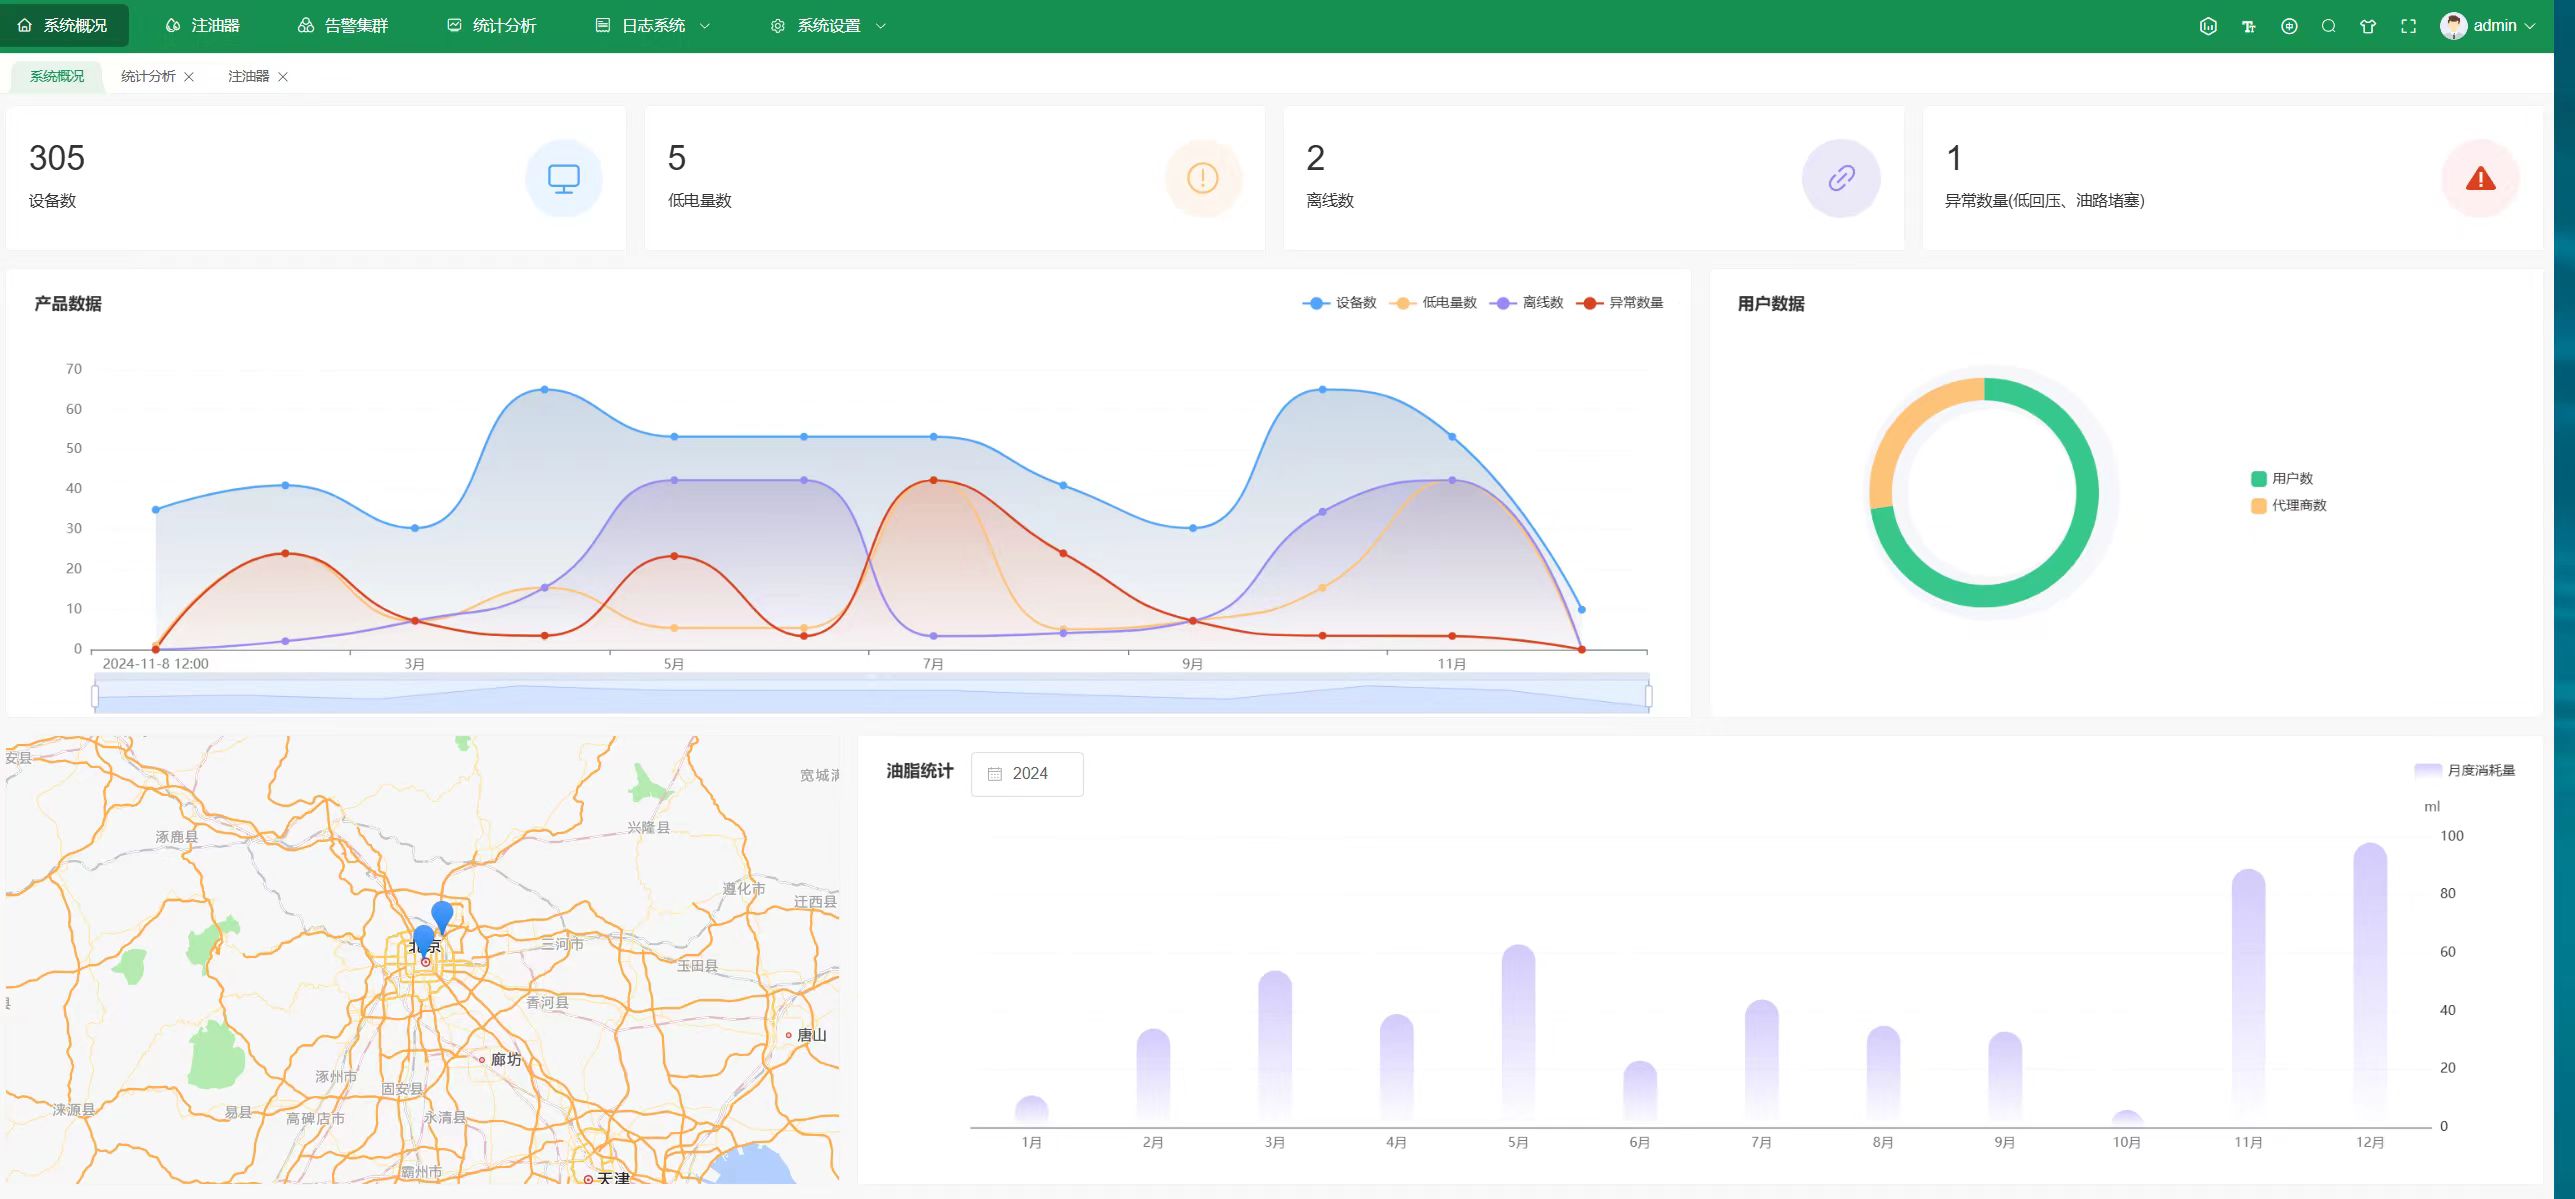Click the offline link icon

pyautogui.click(x=1841, y=179)
